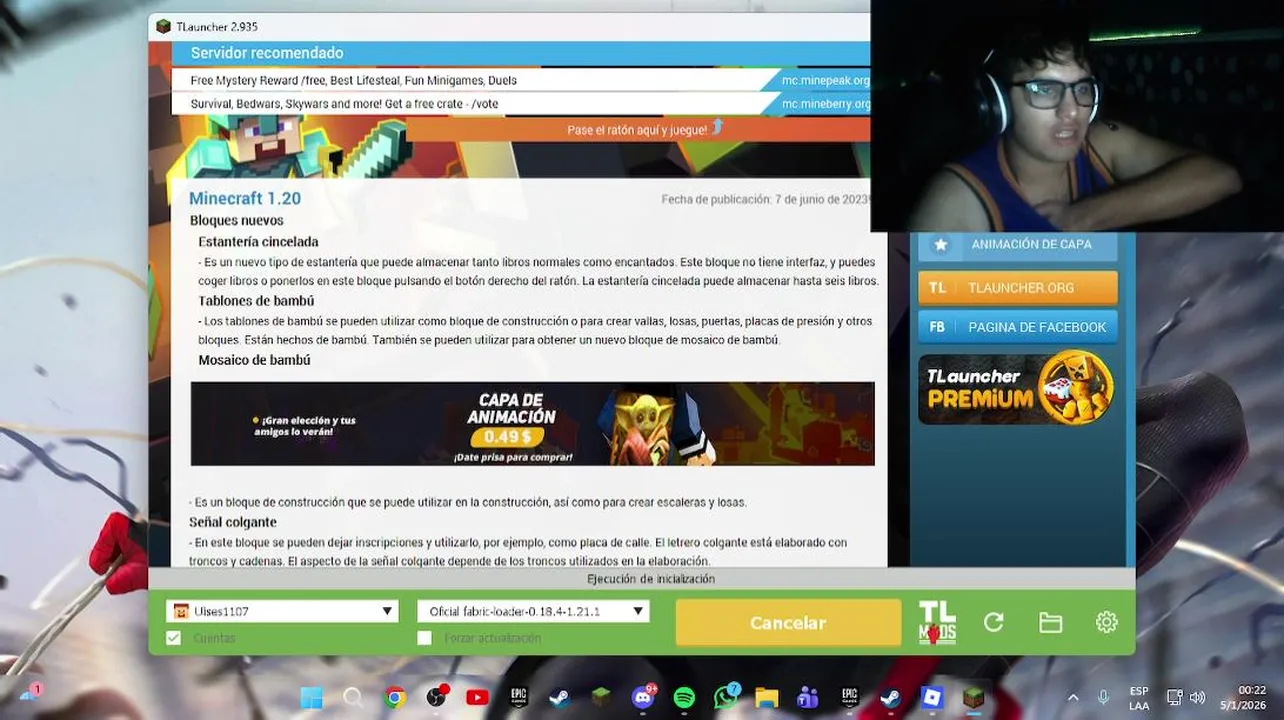The image size is (1284, 720).
Task: Open volume control in system tray
Action: pos(1197,697)
